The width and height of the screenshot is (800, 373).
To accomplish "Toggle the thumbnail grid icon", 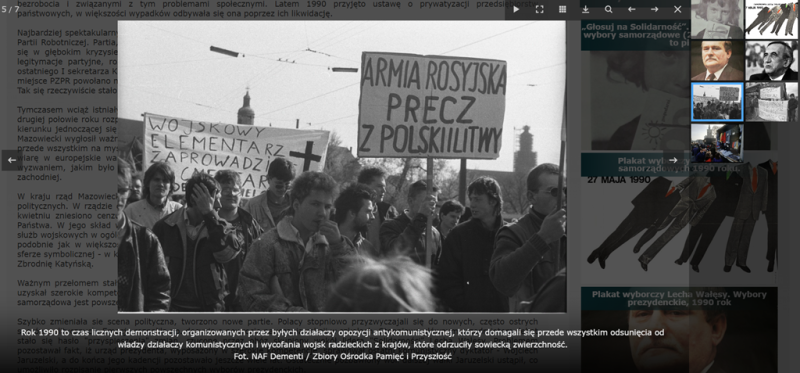I will [x=562, y=9].
